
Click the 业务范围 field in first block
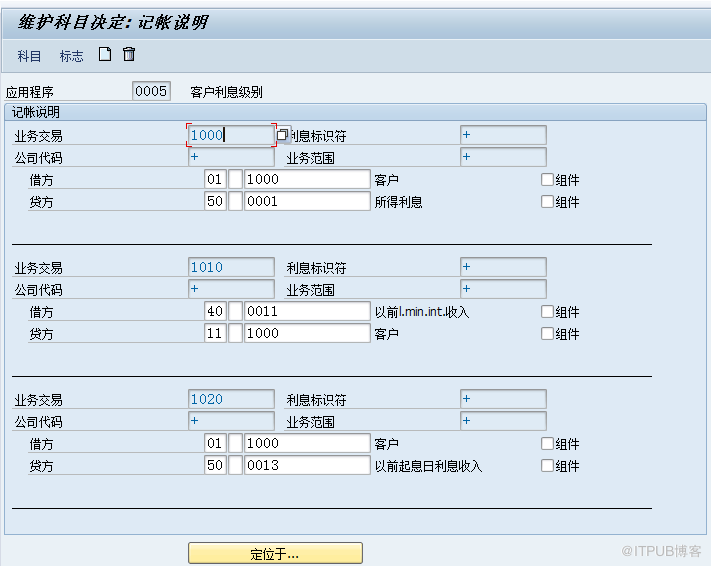(503, 157)
